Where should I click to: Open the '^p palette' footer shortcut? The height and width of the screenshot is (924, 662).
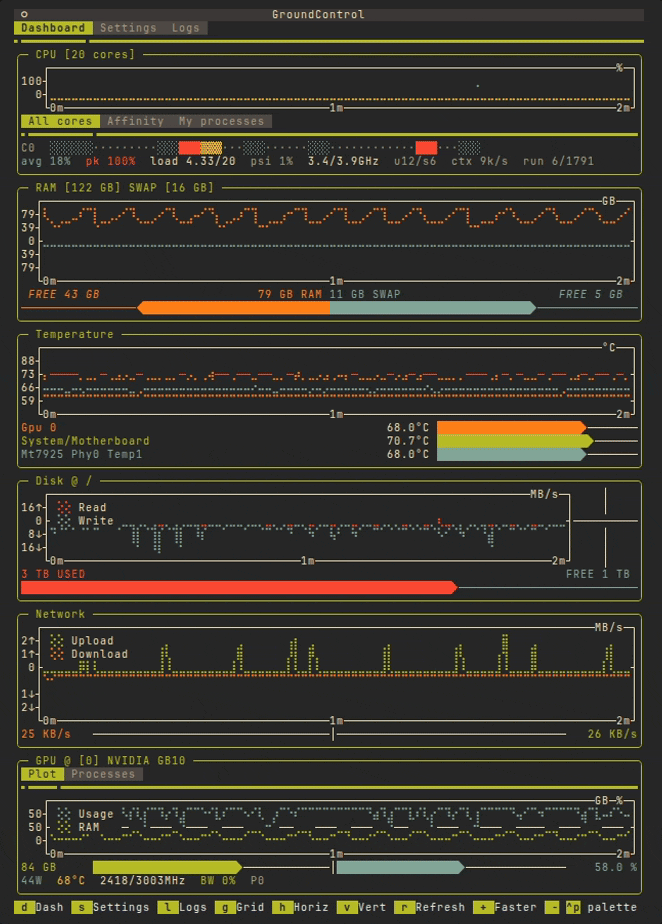pyautogui.click(x=601, y=907)
